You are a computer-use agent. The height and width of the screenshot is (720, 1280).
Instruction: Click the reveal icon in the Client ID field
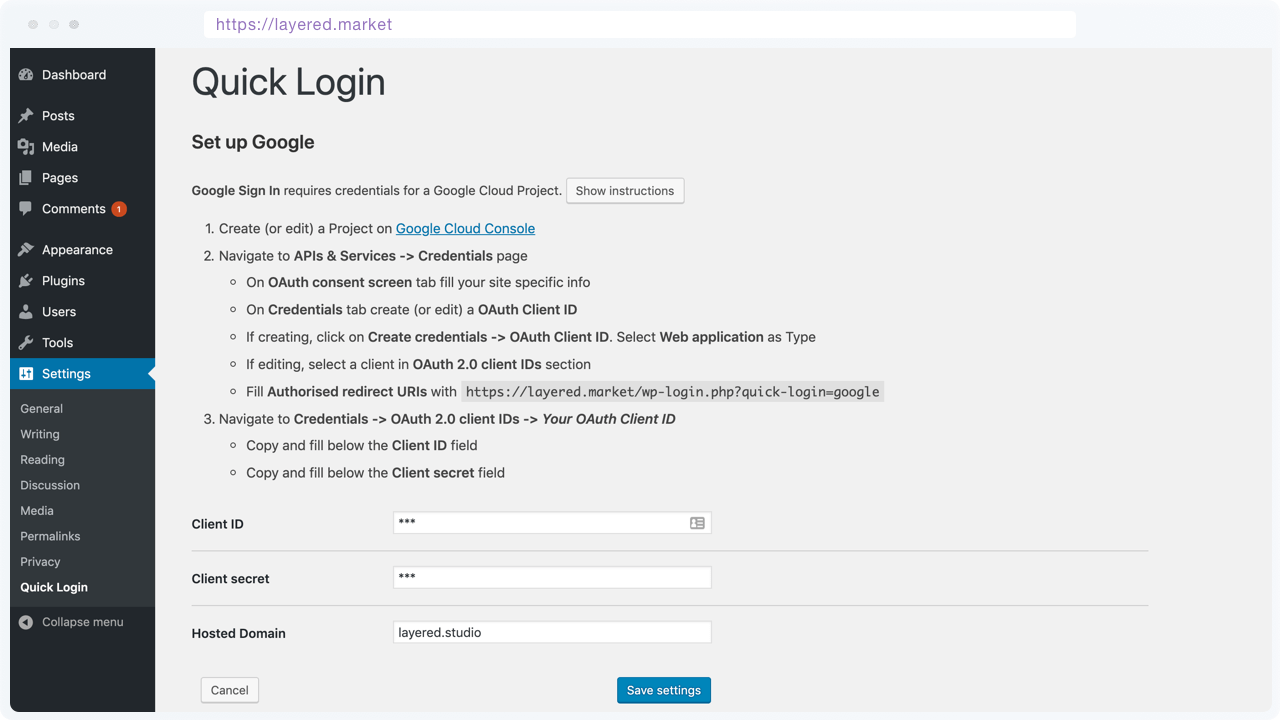pyautogui.click(x=697, y=522)
